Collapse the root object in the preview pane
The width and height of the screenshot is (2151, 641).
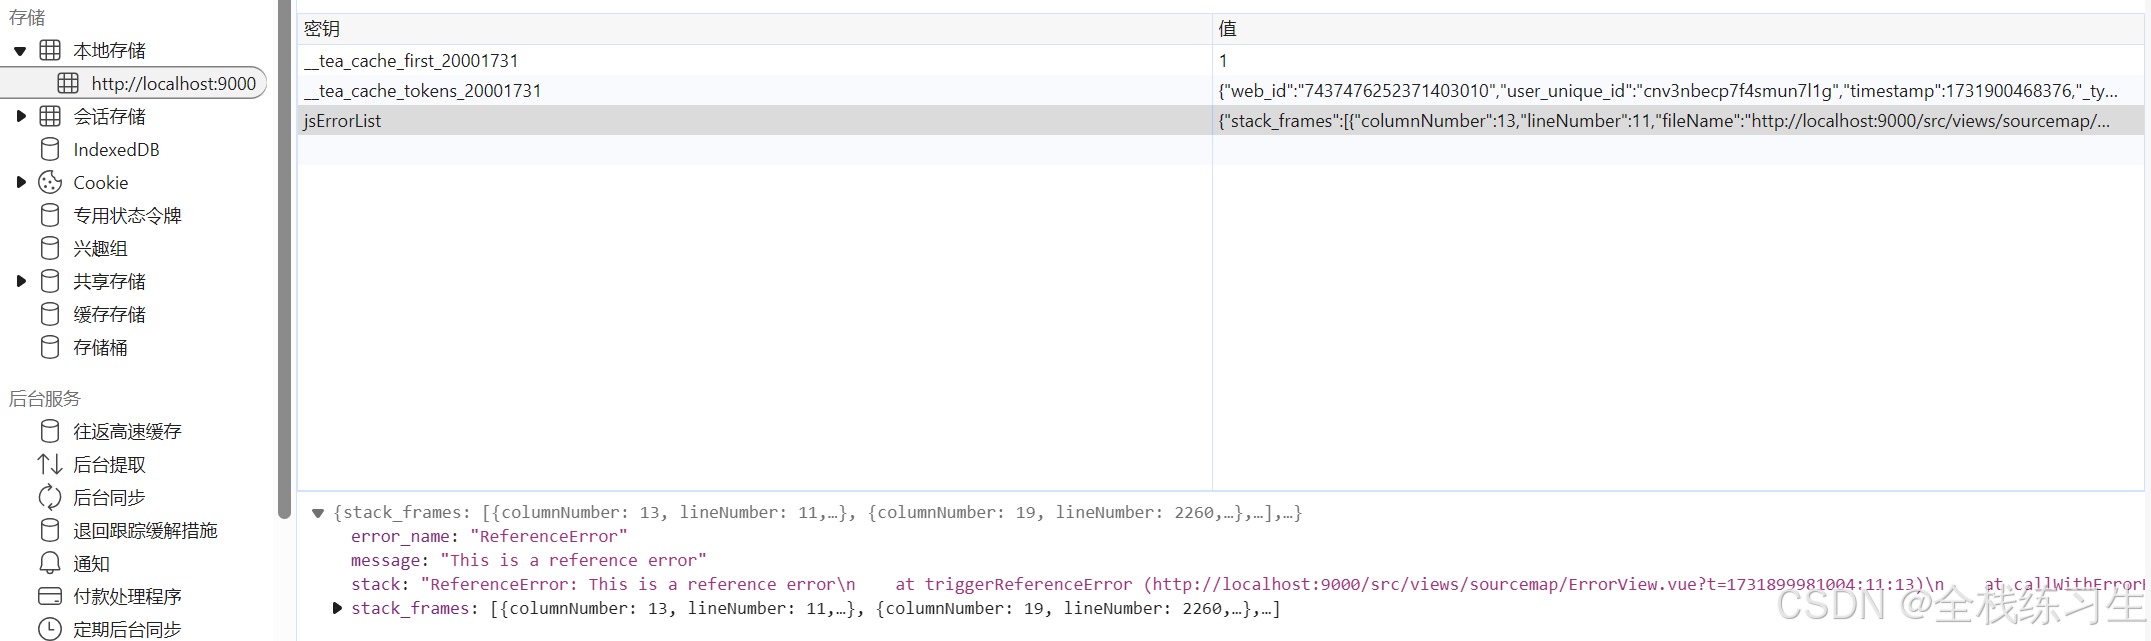click(318, 513)
